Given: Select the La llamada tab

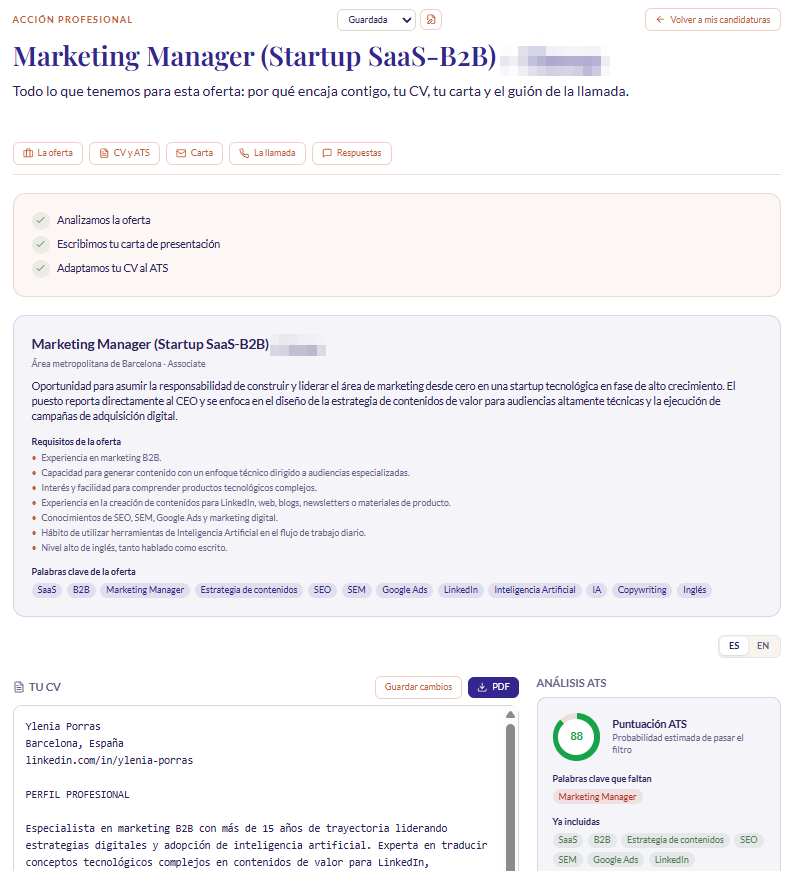Looking at the screenshot, I should click(x=267, y=153).
